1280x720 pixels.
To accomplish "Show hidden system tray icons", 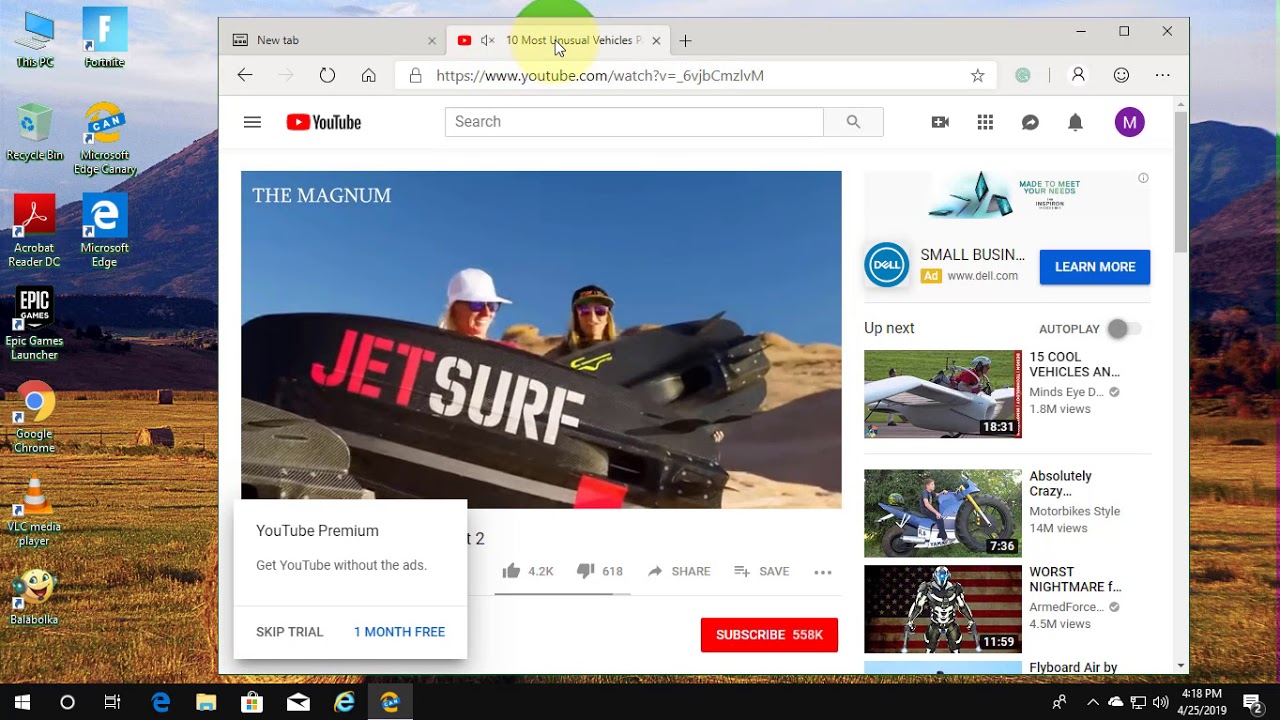I will 1092,702.
